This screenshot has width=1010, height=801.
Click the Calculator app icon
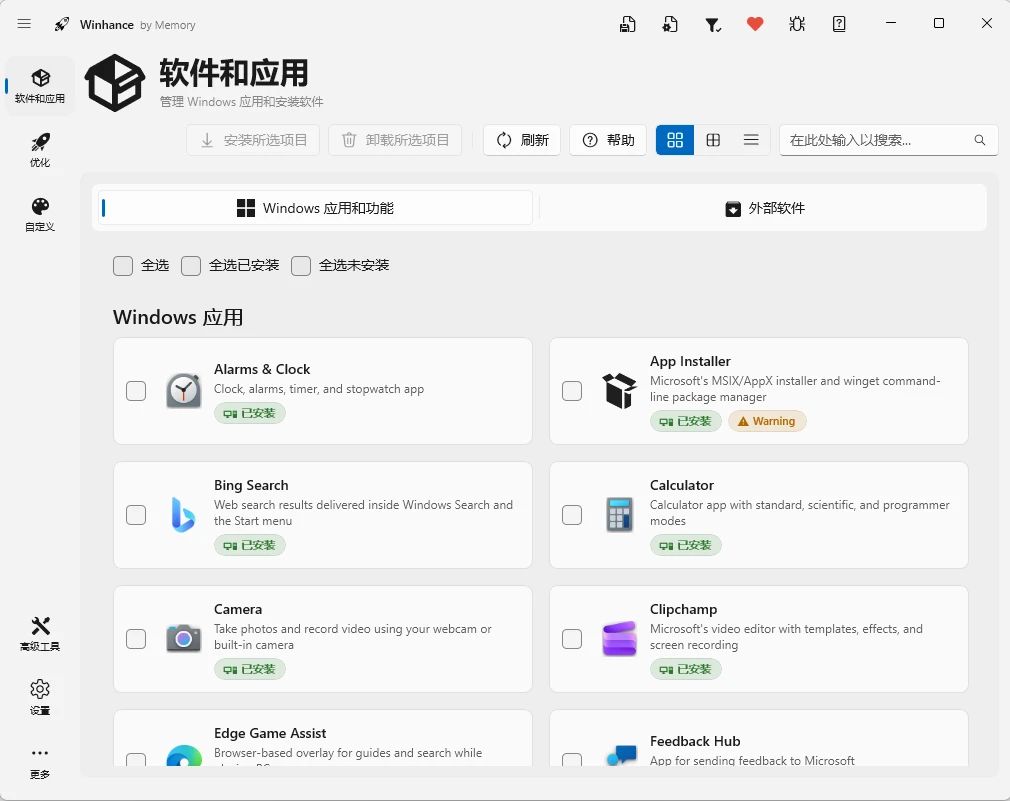[620, 515]
